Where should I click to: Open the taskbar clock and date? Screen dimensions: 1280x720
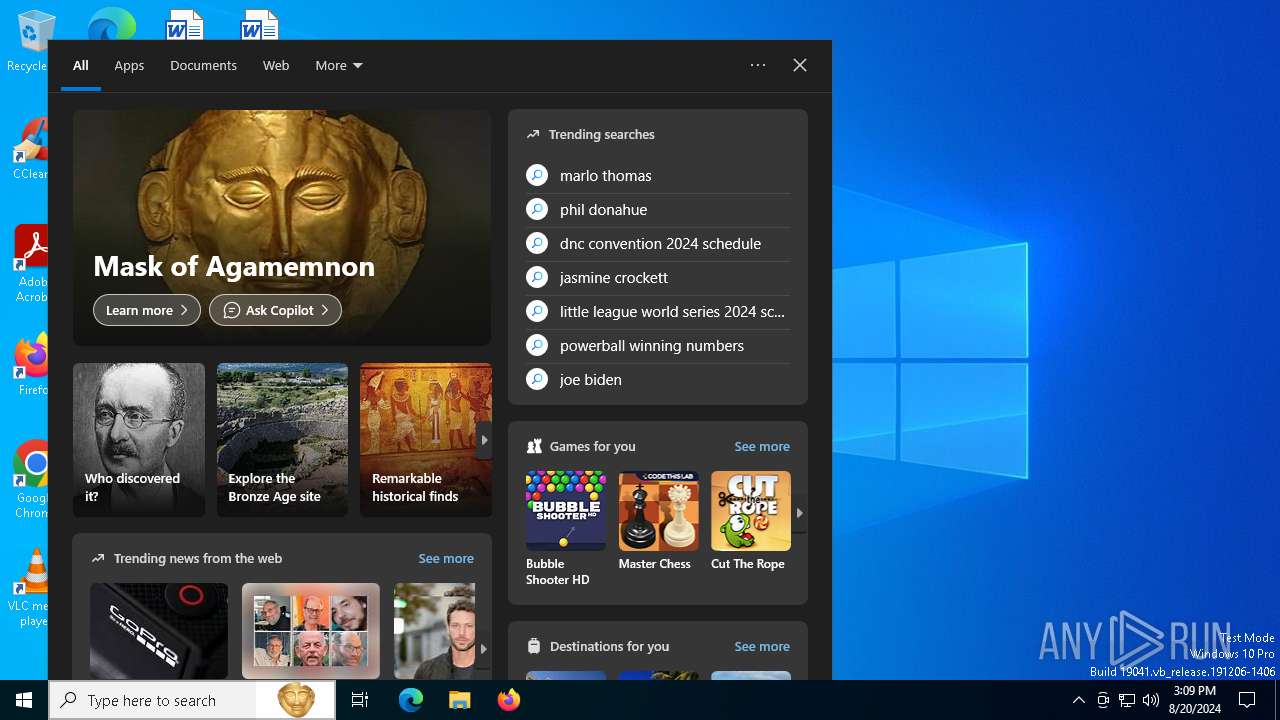(1195, 700)
